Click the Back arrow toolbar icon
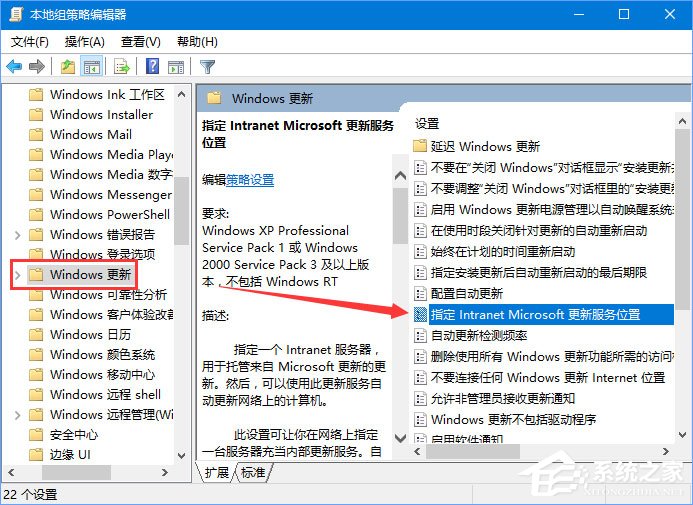Viewport: 693px width, 505px height. [14, 67]
